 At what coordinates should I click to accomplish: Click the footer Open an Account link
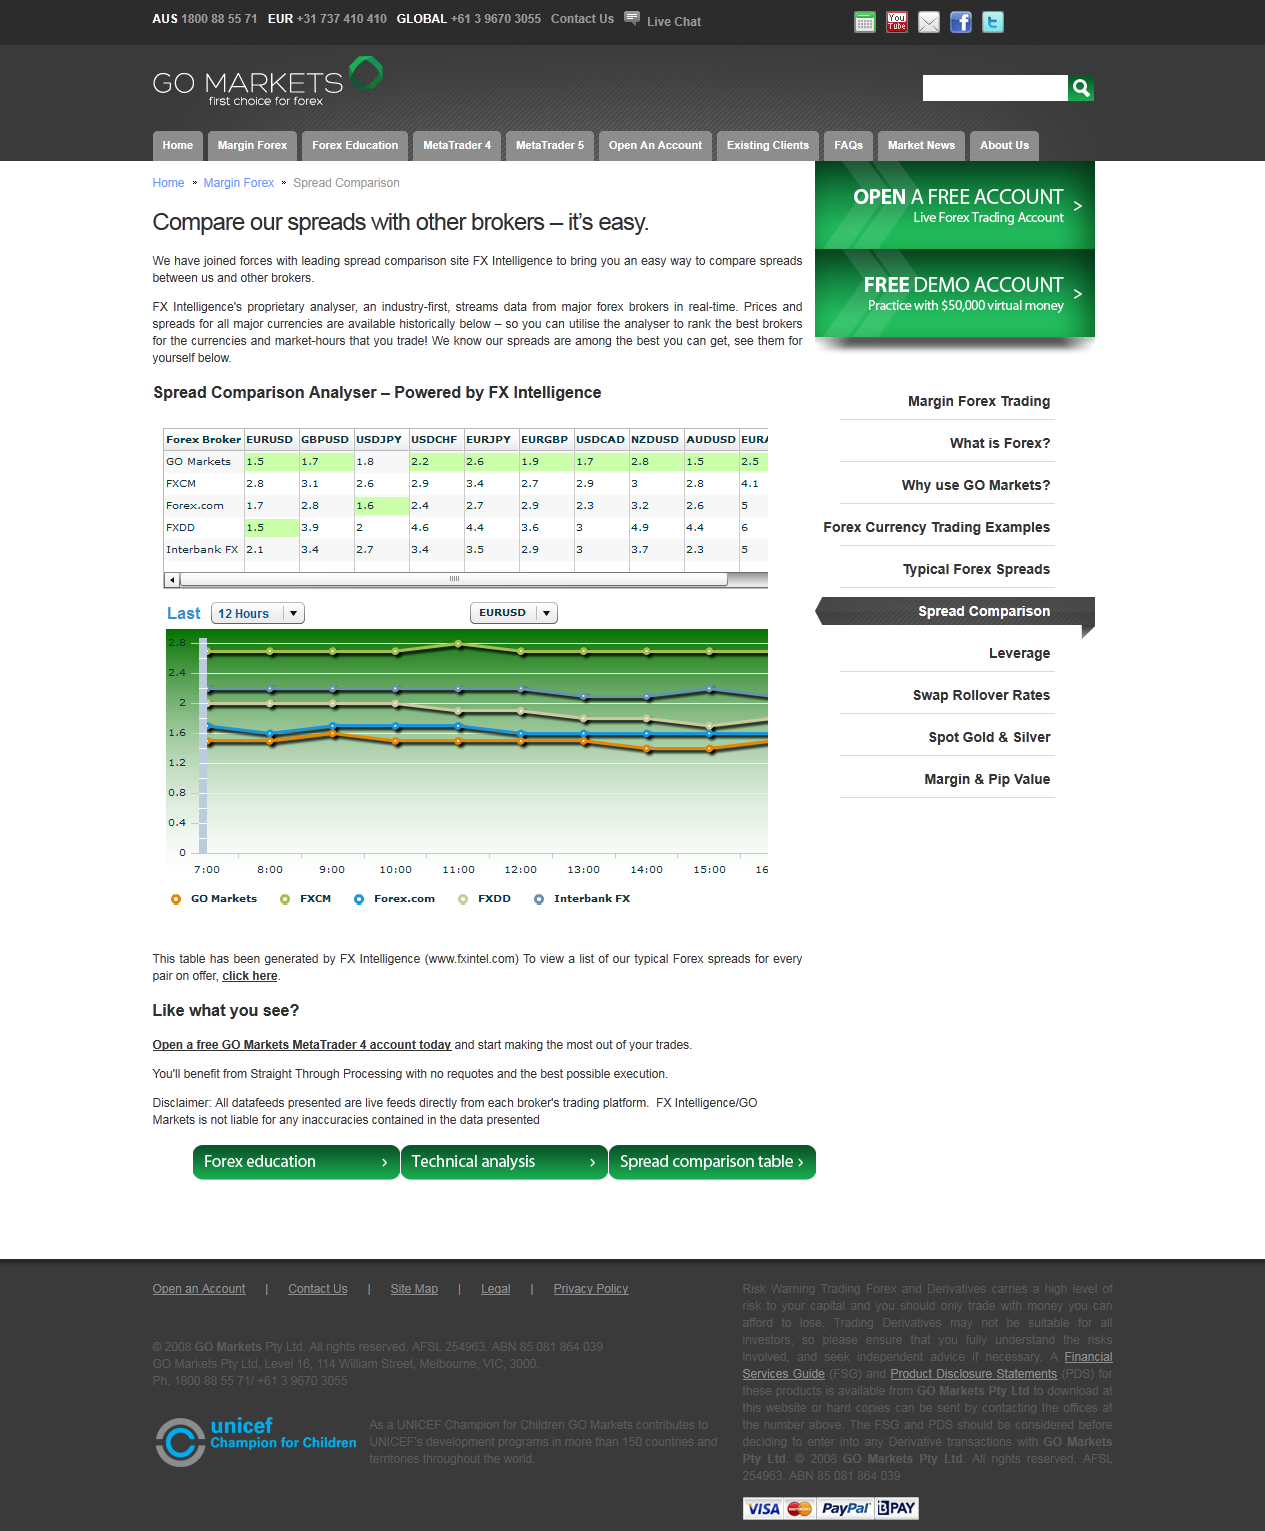(x=199, y=1289)
